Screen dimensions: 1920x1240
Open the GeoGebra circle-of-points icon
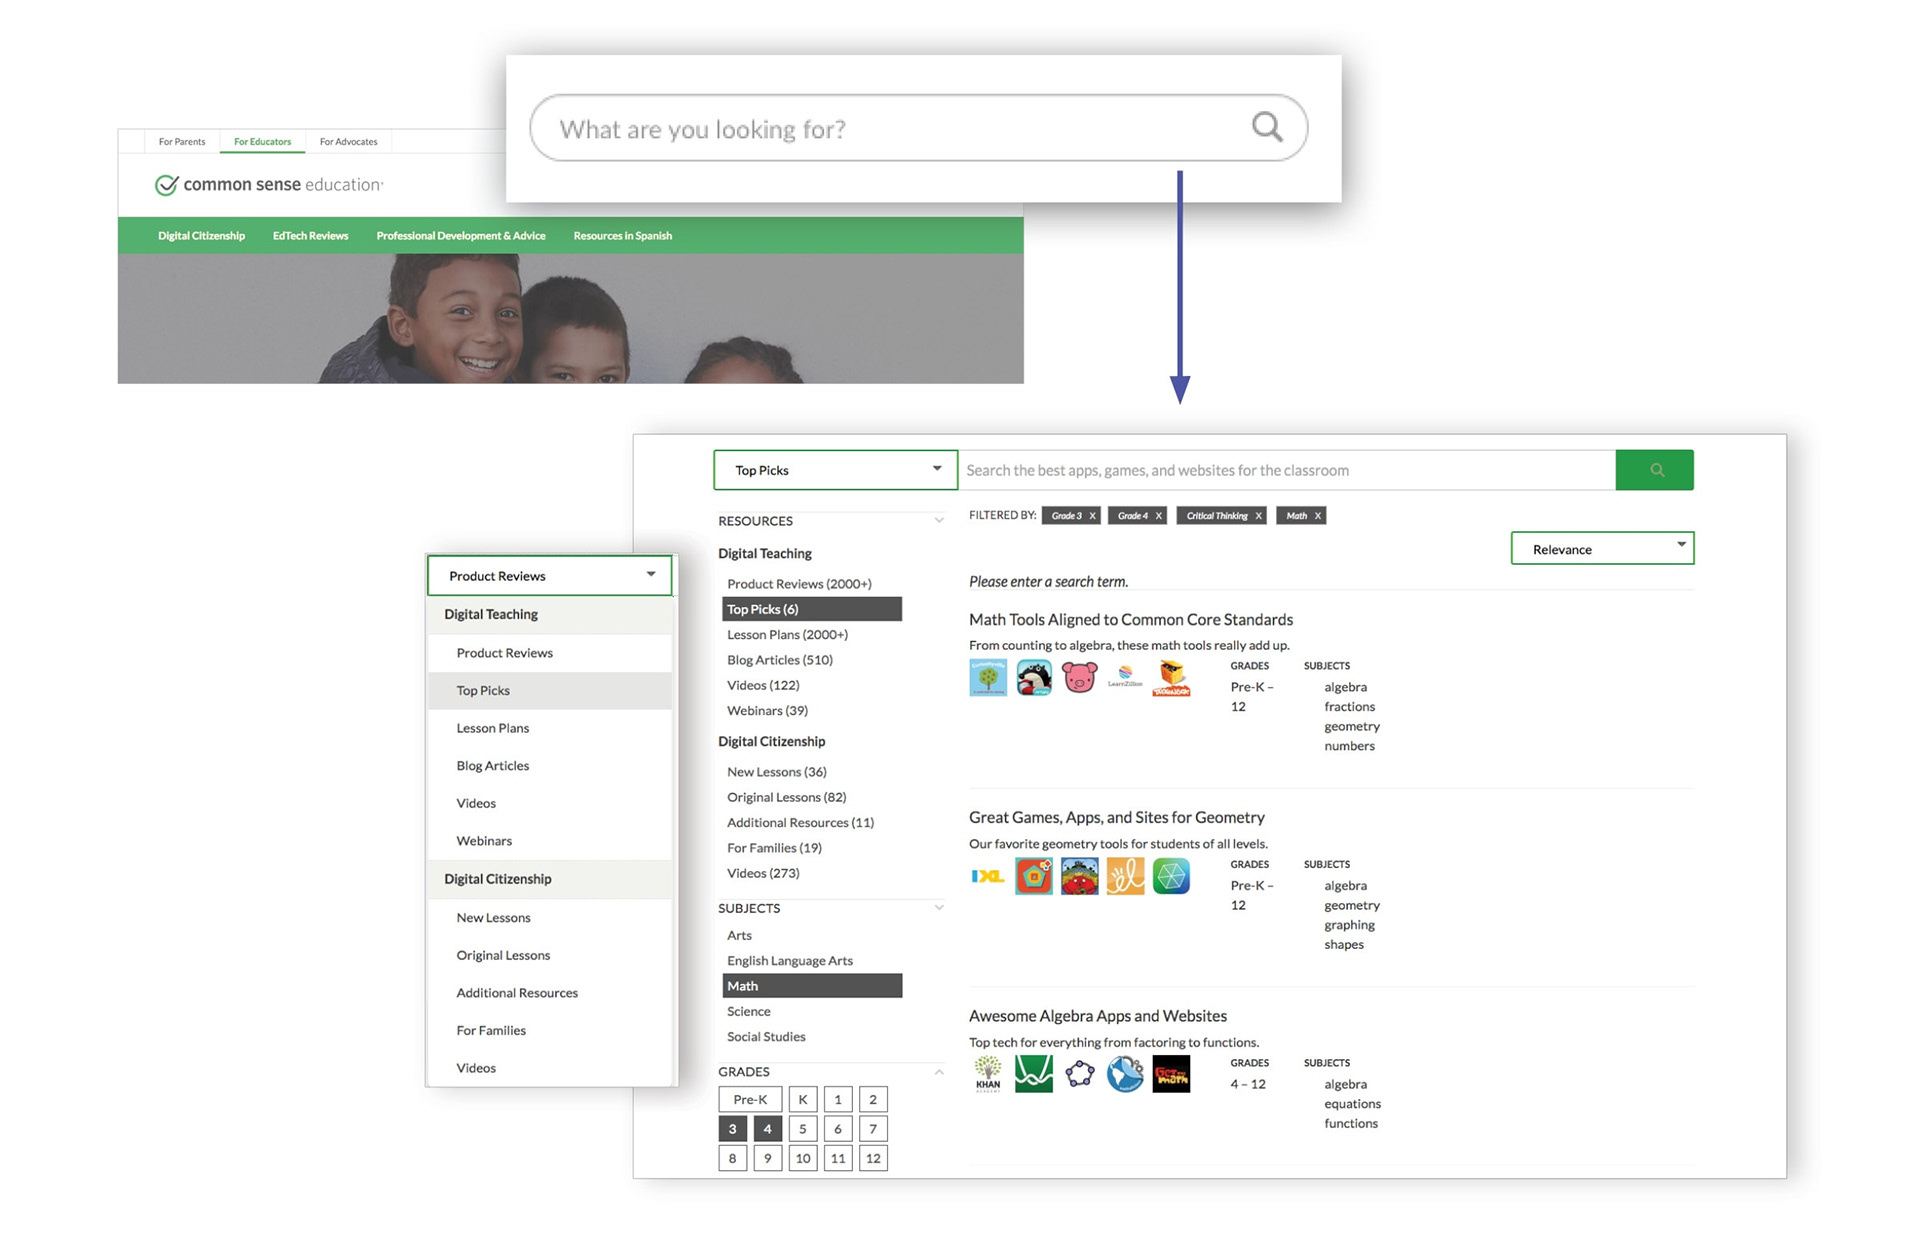click(x=1080, y=1074)
